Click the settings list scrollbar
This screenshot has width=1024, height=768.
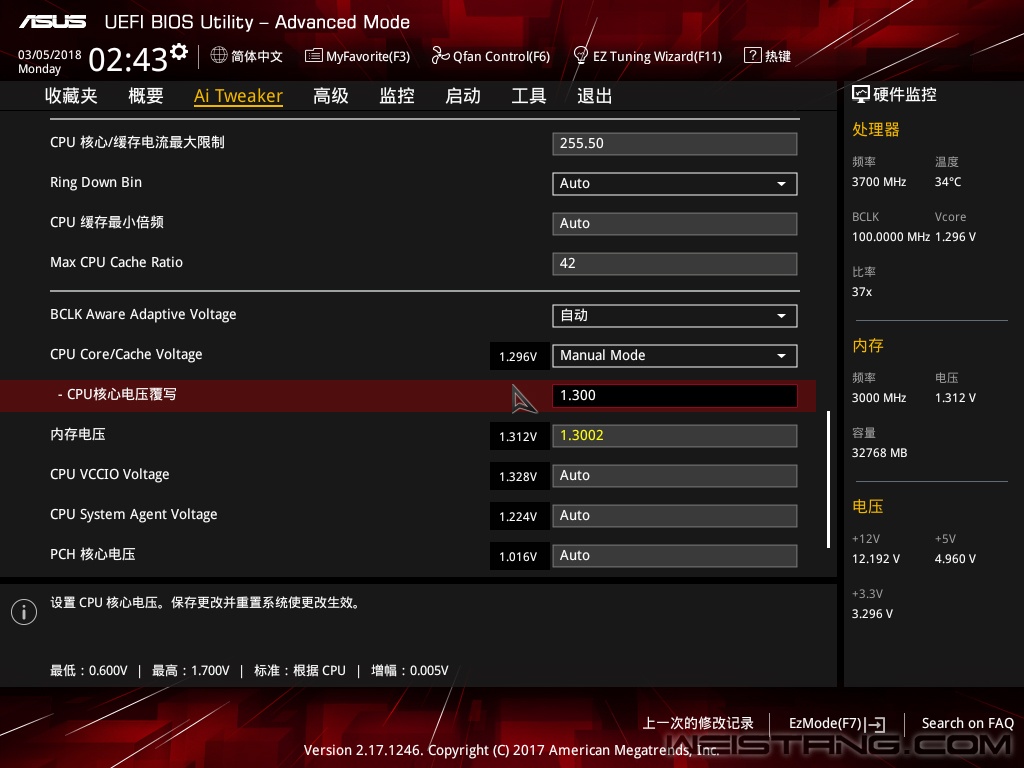(828, 479)
